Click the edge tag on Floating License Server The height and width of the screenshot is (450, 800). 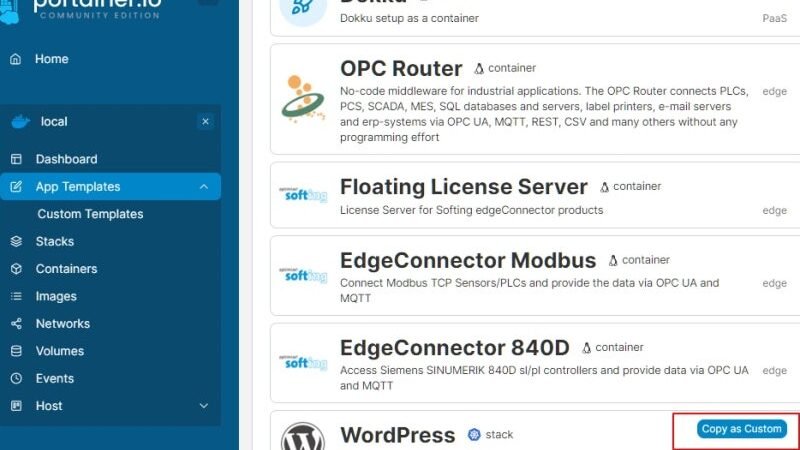pos(774,210)
